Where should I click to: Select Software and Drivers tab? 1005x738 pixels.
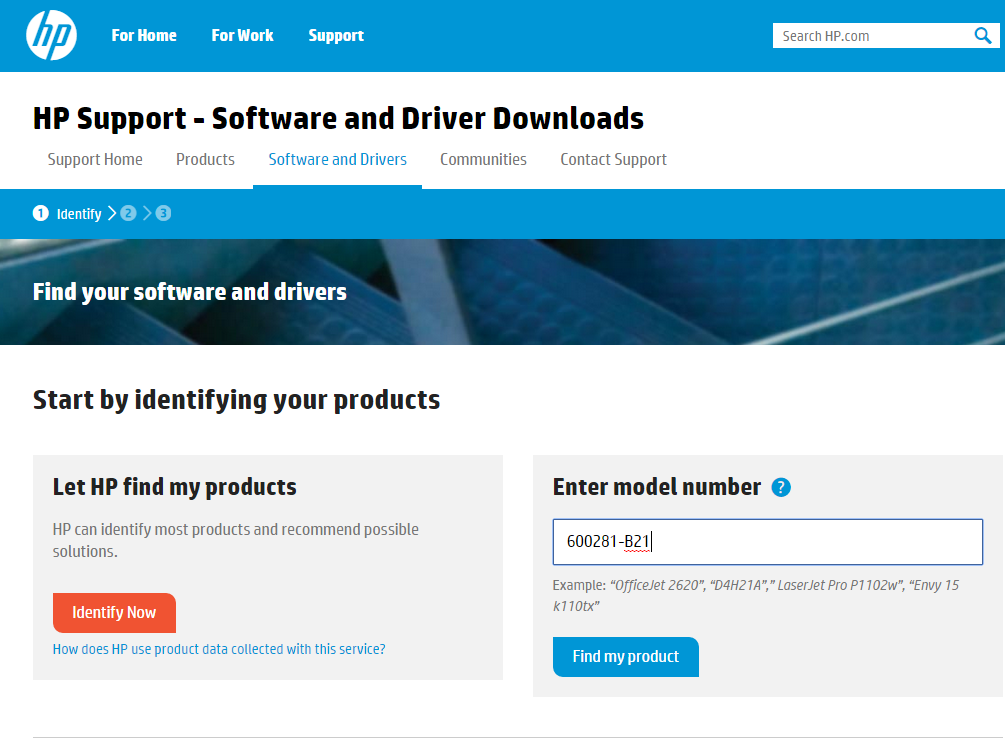pyautogui.click(x=338, y=159)
